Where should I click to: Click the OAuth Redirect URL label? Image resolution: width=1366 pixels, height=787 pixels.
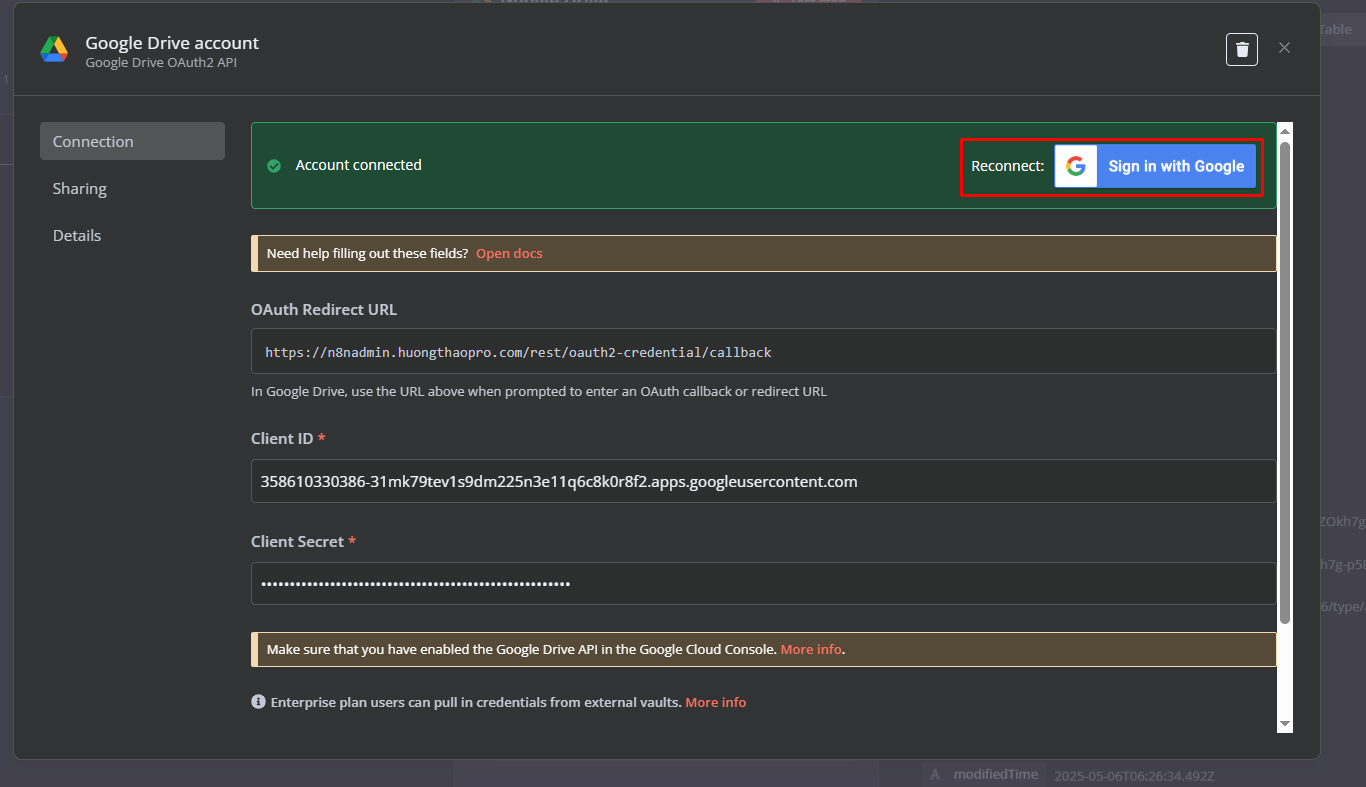(324, 309)
